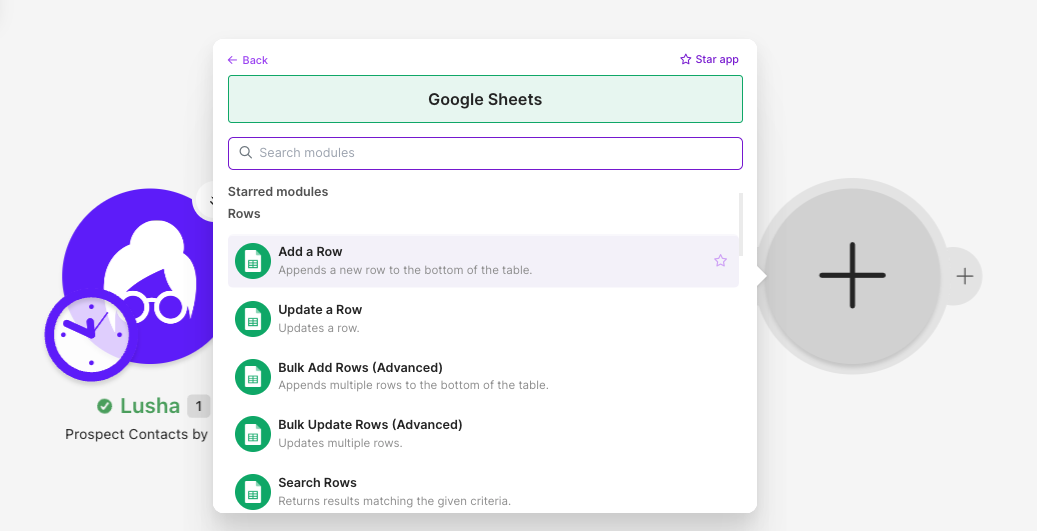Viewport: 1037px width, 531px height.
Task: Click the small plus to add another module
Action: [x=964, y=276]
